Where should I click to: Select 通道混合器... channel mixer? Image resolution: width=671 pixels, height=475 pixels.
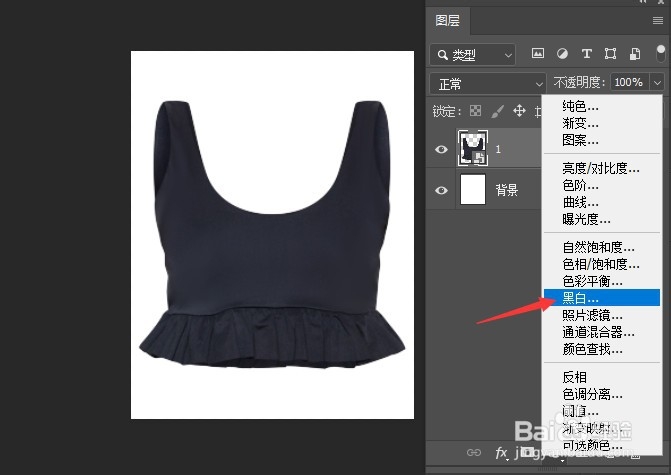(602, 332)
